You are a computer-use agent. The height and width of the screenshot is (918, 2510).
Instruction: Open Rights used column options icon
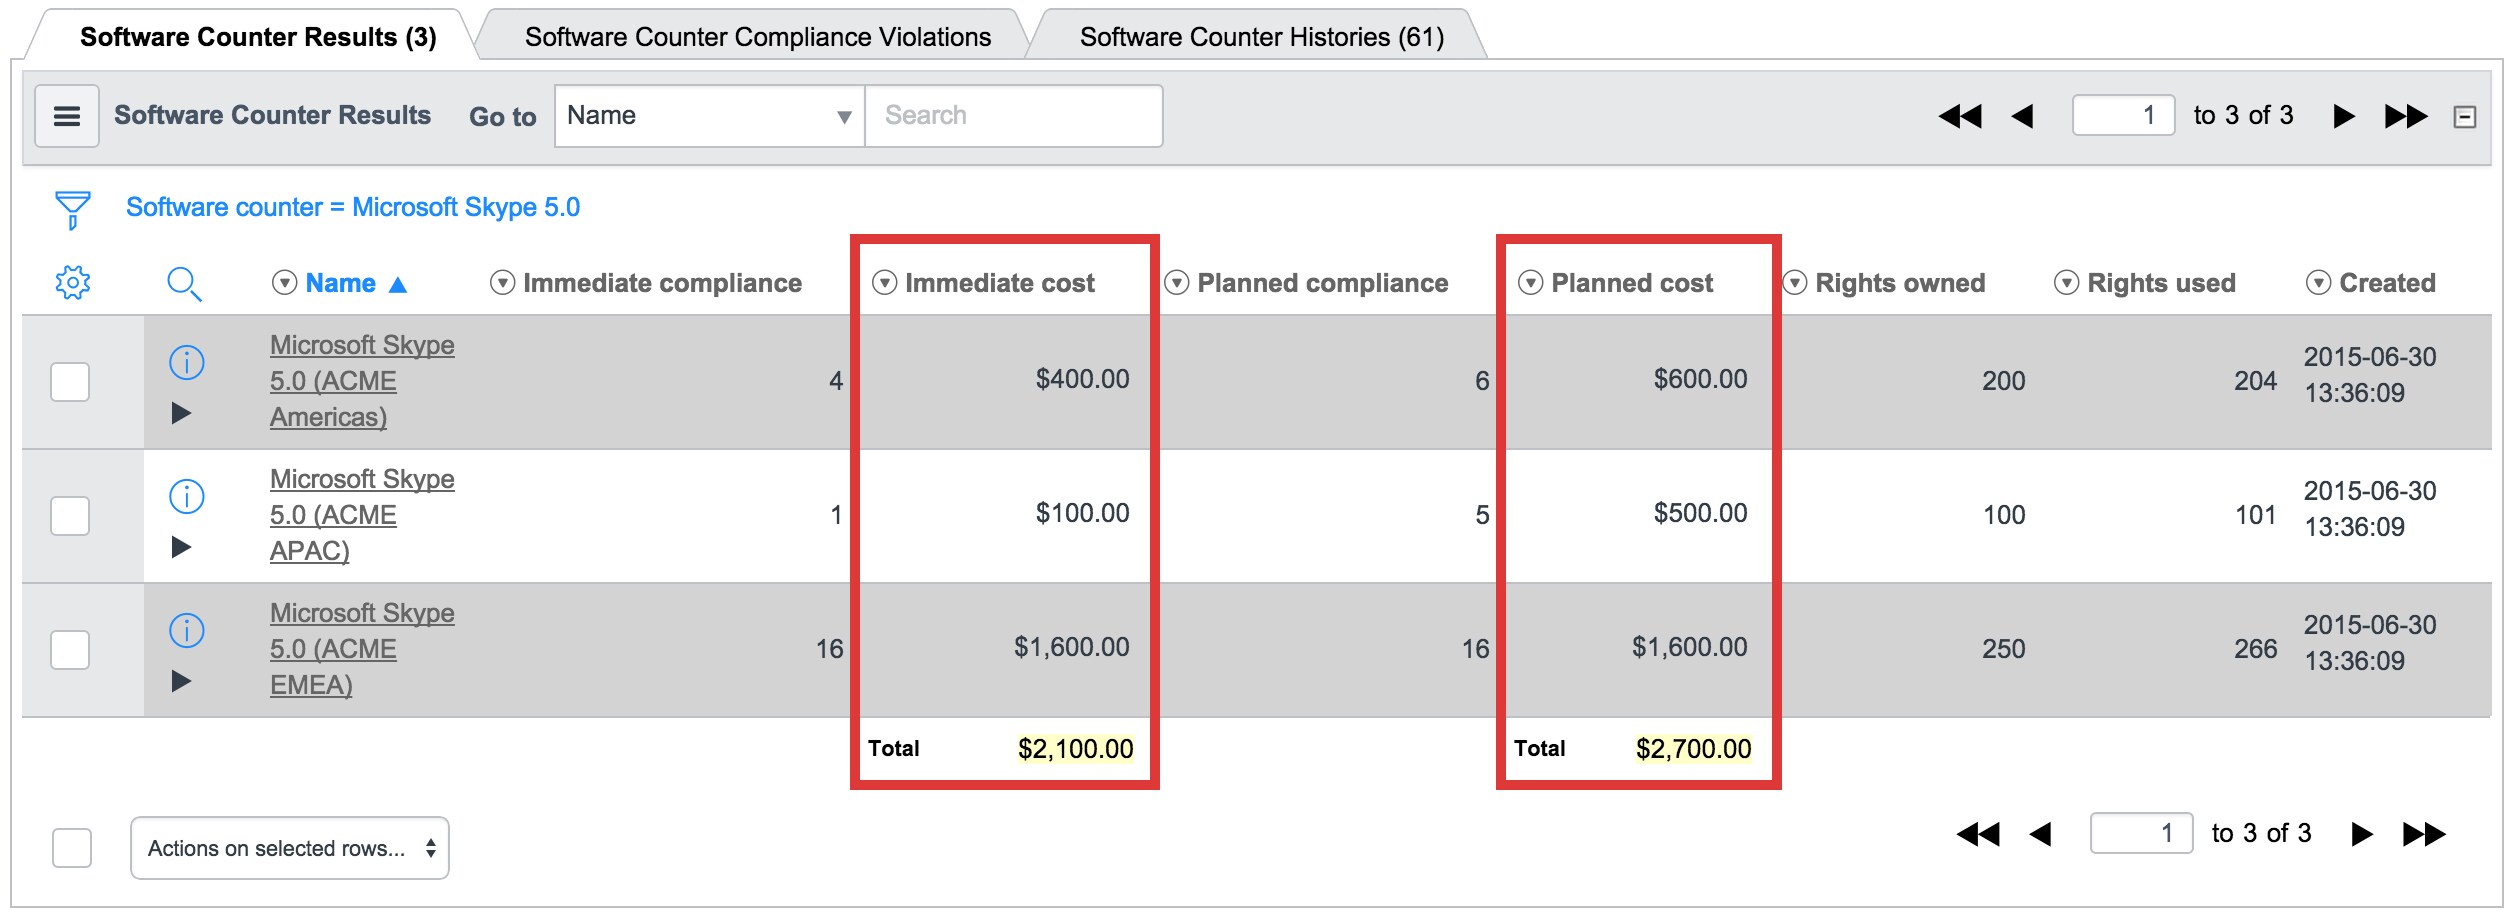point(2066,283)
